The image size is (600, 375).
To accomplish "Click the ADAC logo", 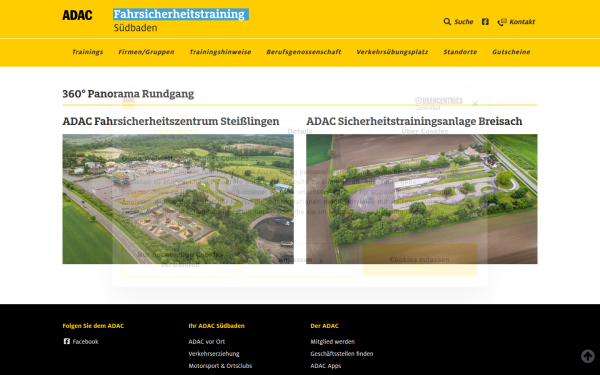I will (77, 15).
